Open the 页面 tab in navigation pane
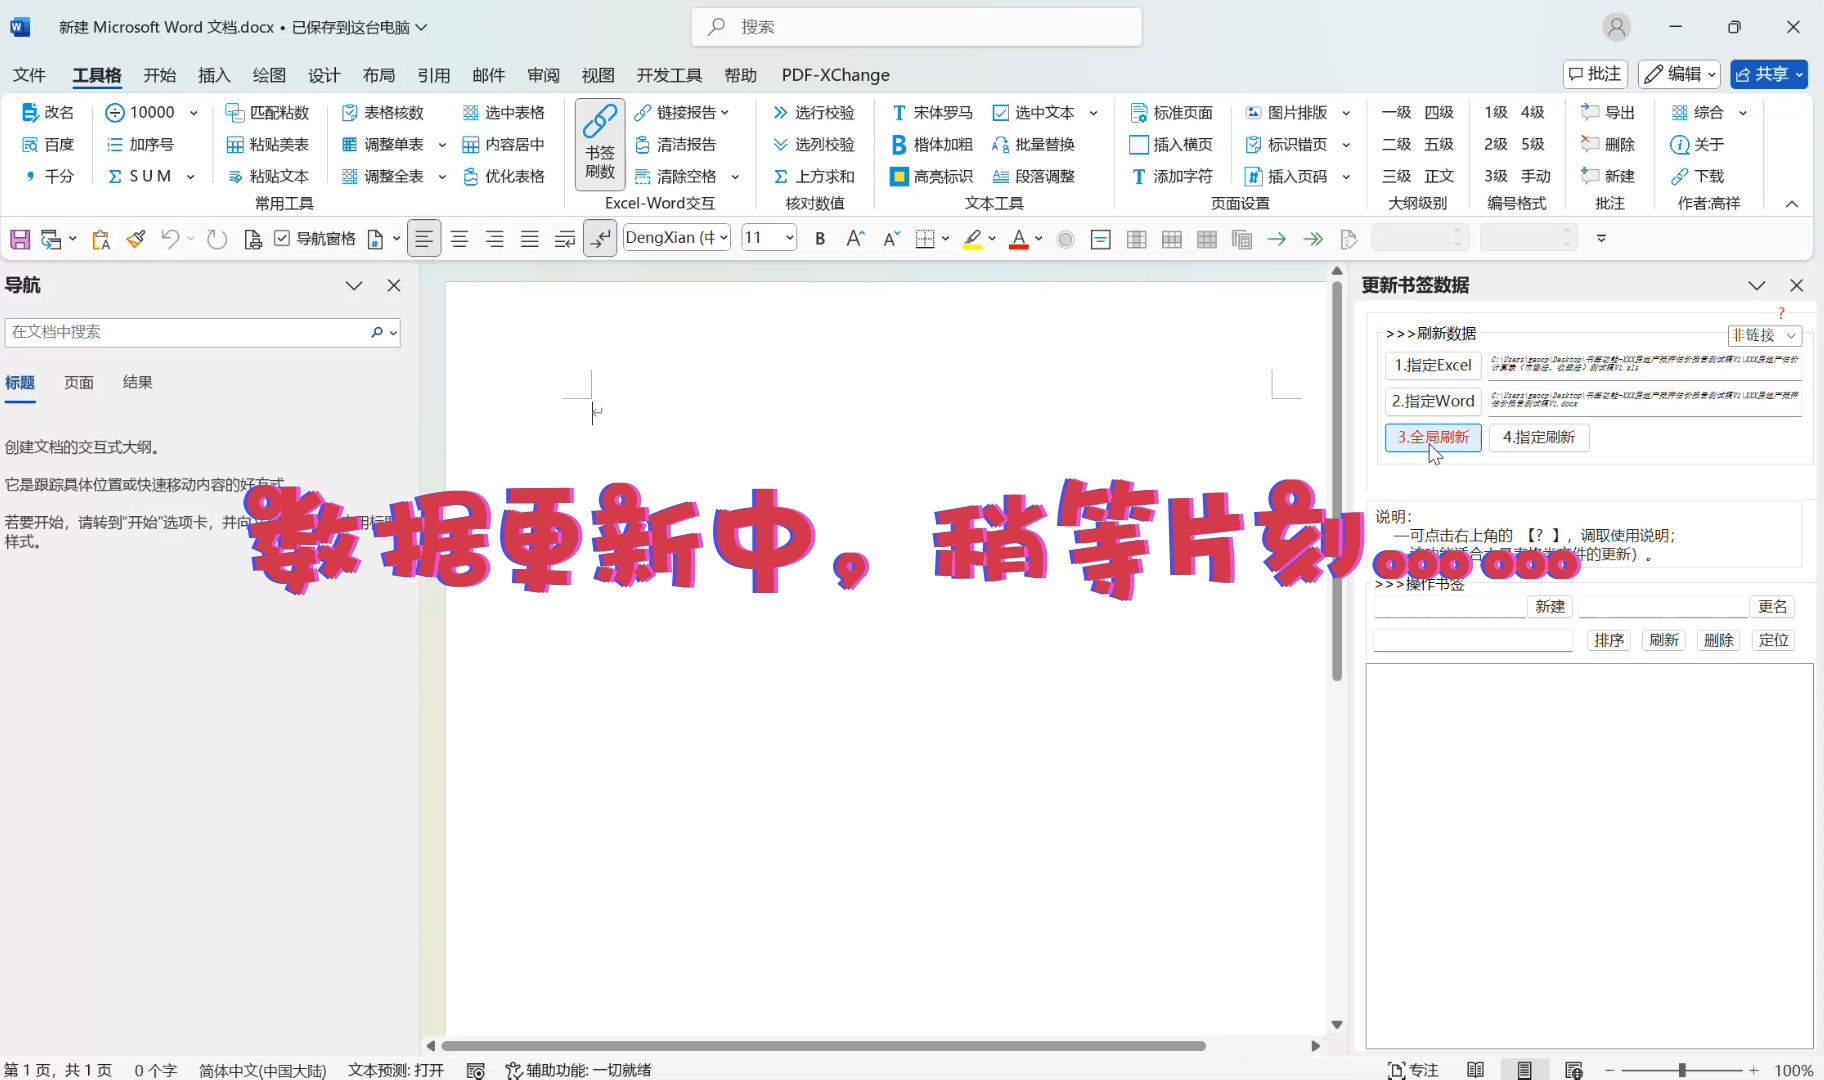1824x1080 pixels. click(x=79, y=382)
